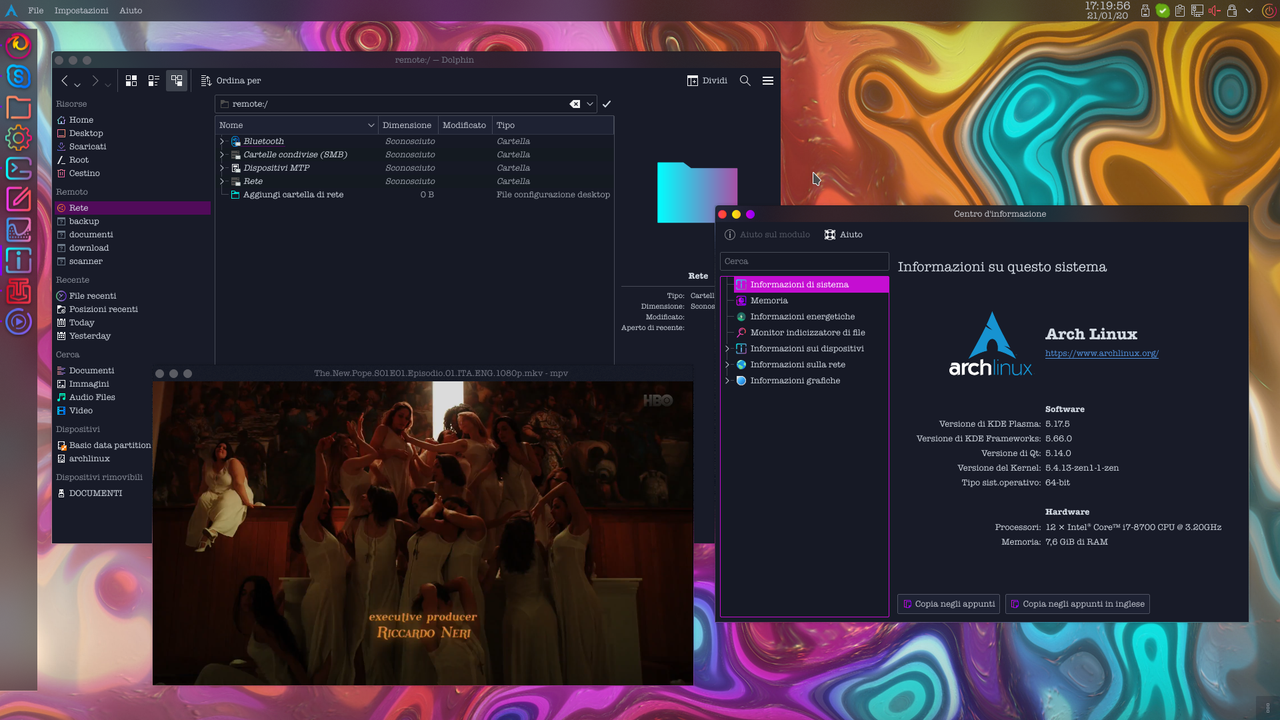Expand Cartelle condivise (SMB) row
This screenshot has width=1280, height=720.
click(x=222, y=155)
